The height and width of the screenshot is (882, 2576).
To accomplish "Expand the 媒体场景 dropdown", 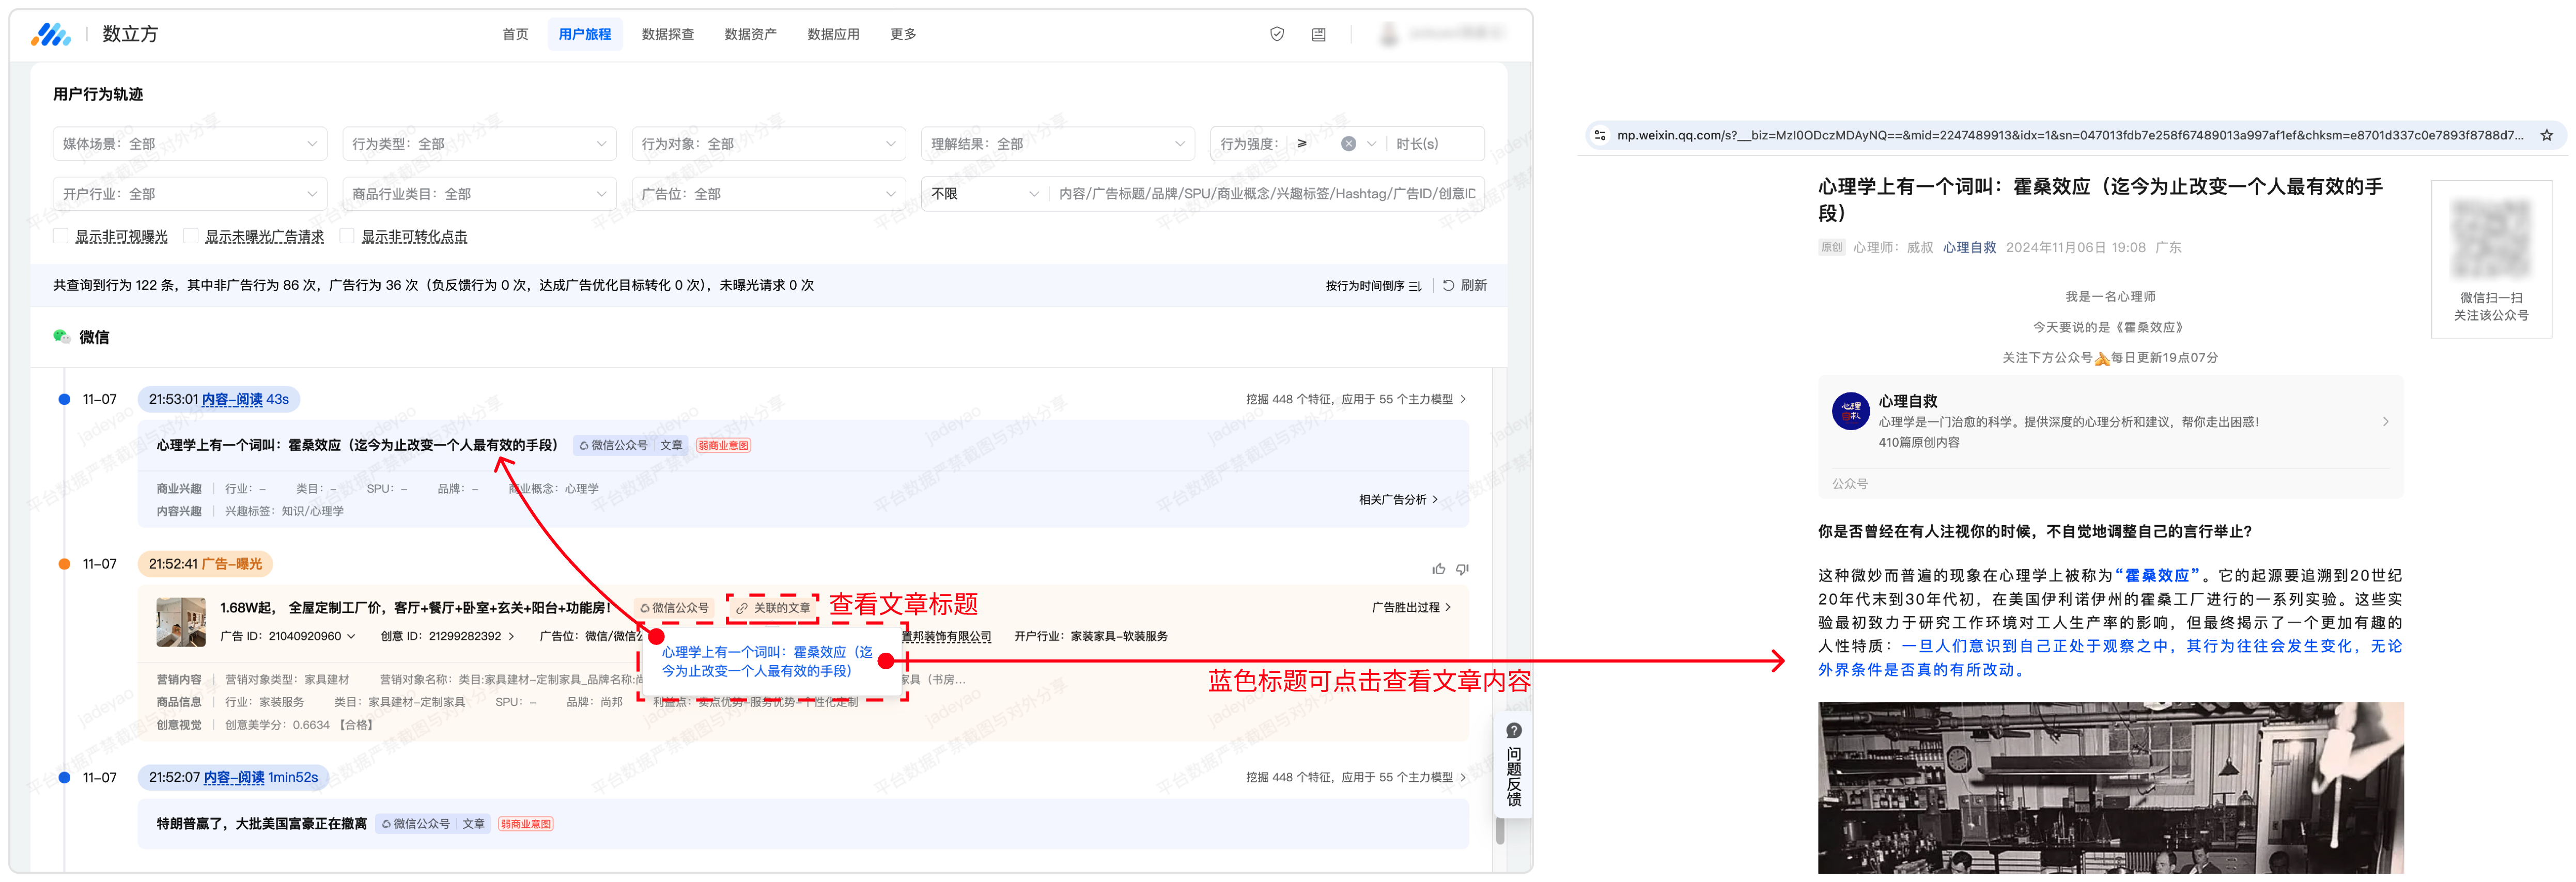I will (189, 144).
